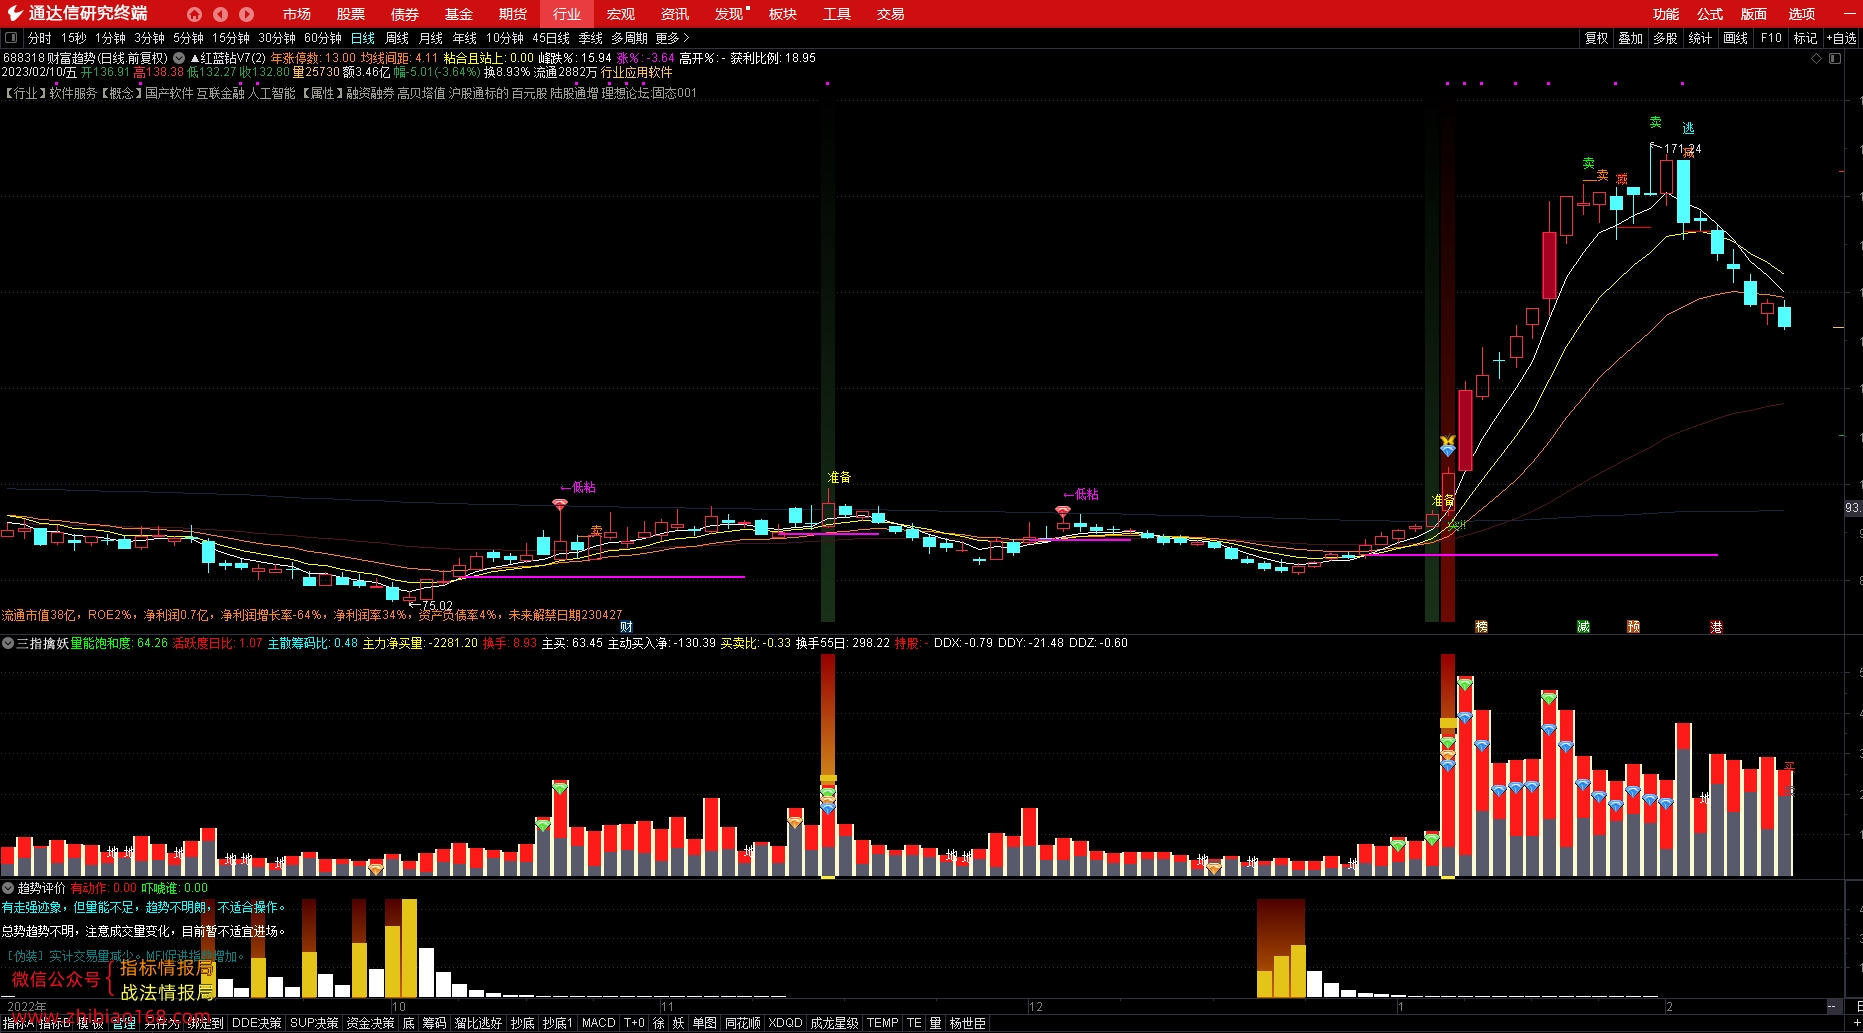
Task: Click the 通达信 bird logo icon
Action: (x=15, y=13)
